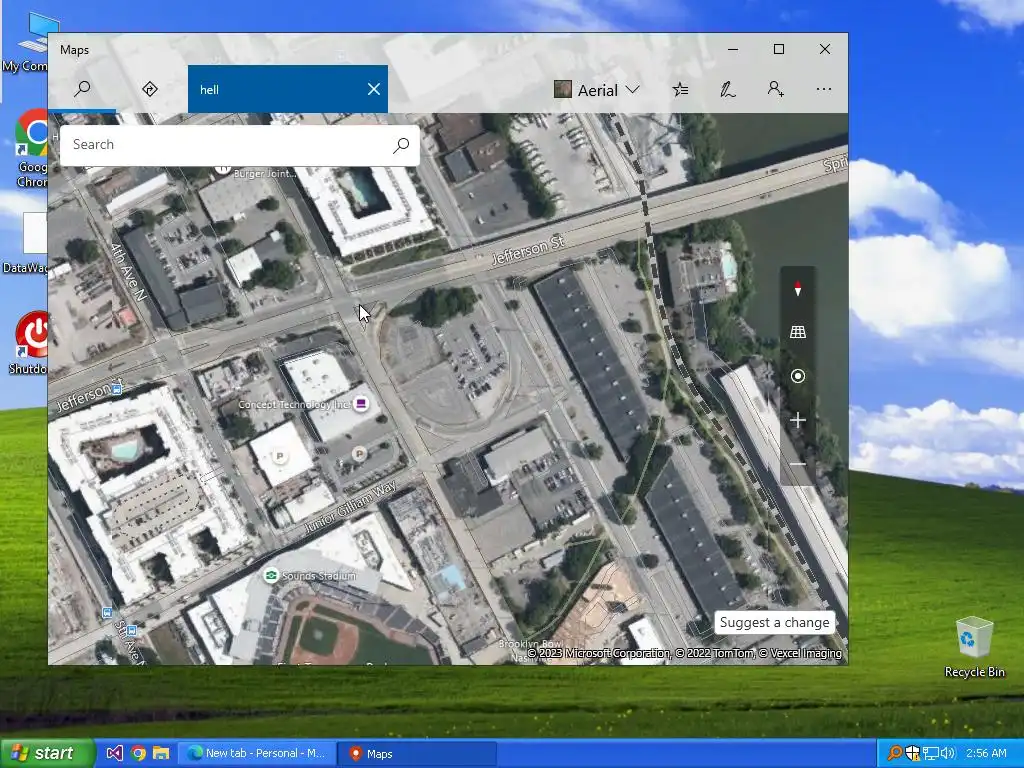1024x768 pixels.
Task: Open the Search tab magnifier icon
Action: click(82, 89)
